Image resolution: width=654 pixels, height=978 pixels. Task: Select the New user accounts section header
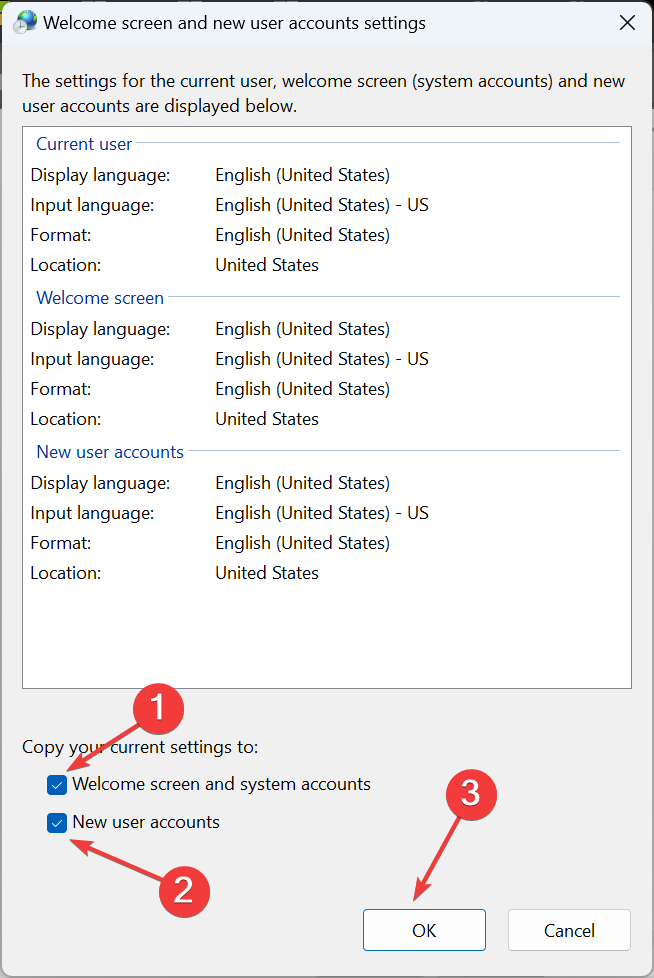110,452
